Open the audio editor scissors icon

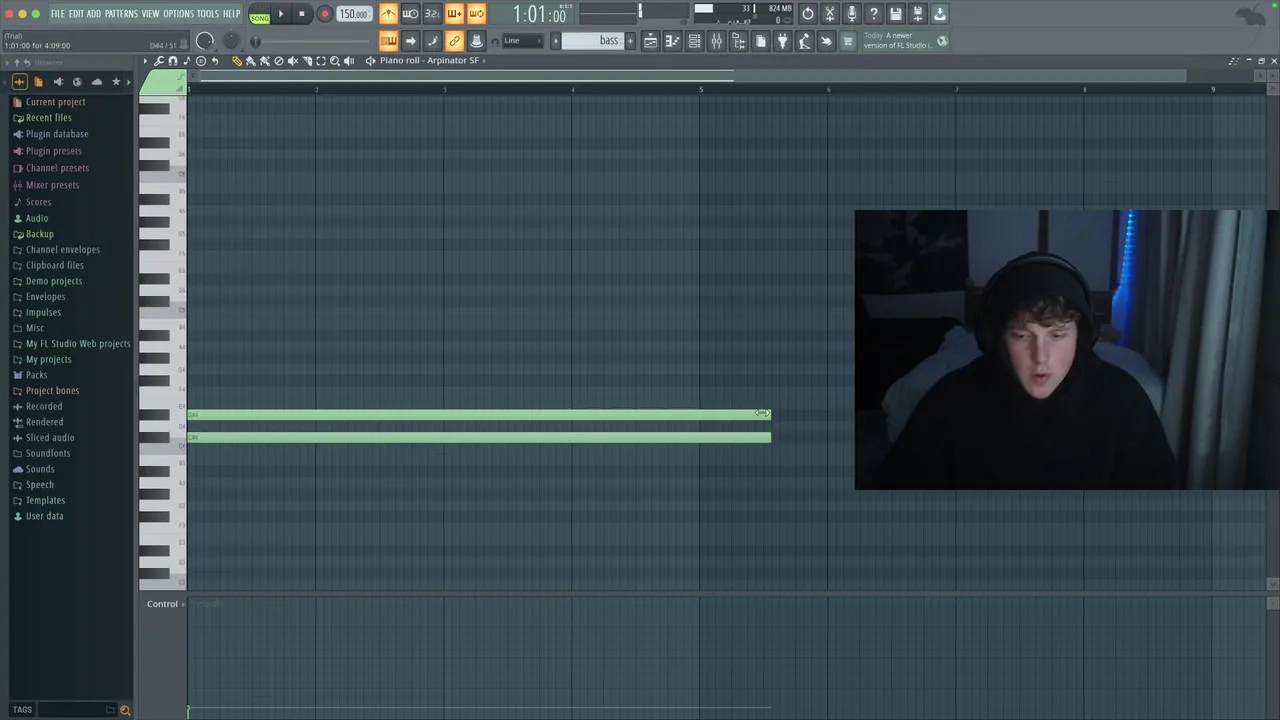829,14
